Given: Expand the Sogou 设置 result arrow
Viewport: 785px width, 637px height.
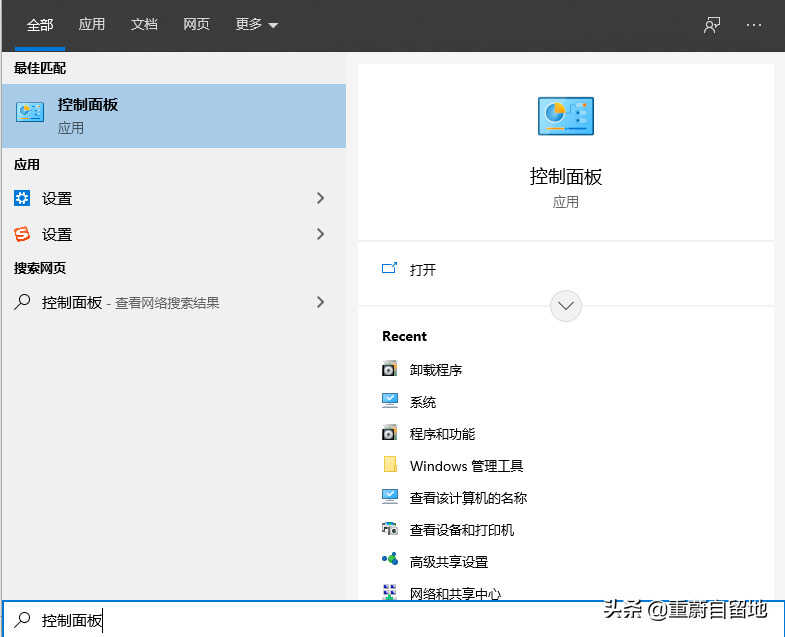Looking at the screenshot, I should [320, 234].
